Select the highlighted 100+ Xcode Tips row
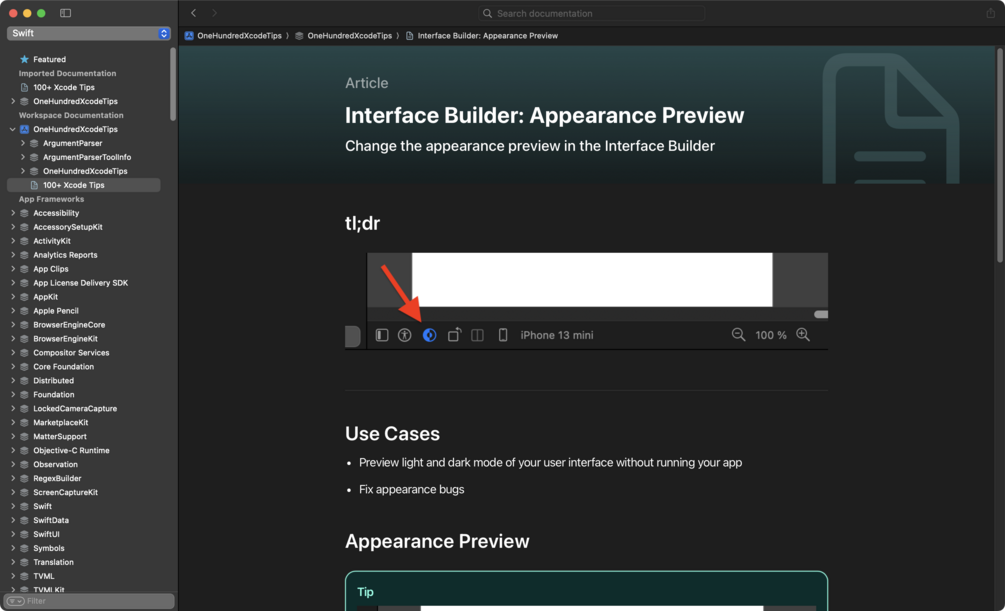The height and width of the screenshot is (611, 1005). 83,185
